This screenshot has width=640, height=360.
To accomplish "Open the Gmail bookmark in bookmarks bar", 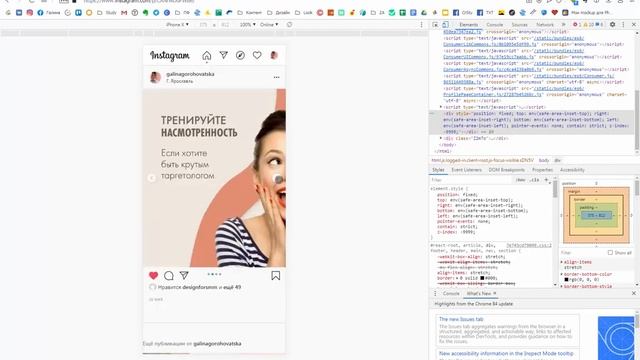I will (x=124, y=13).
